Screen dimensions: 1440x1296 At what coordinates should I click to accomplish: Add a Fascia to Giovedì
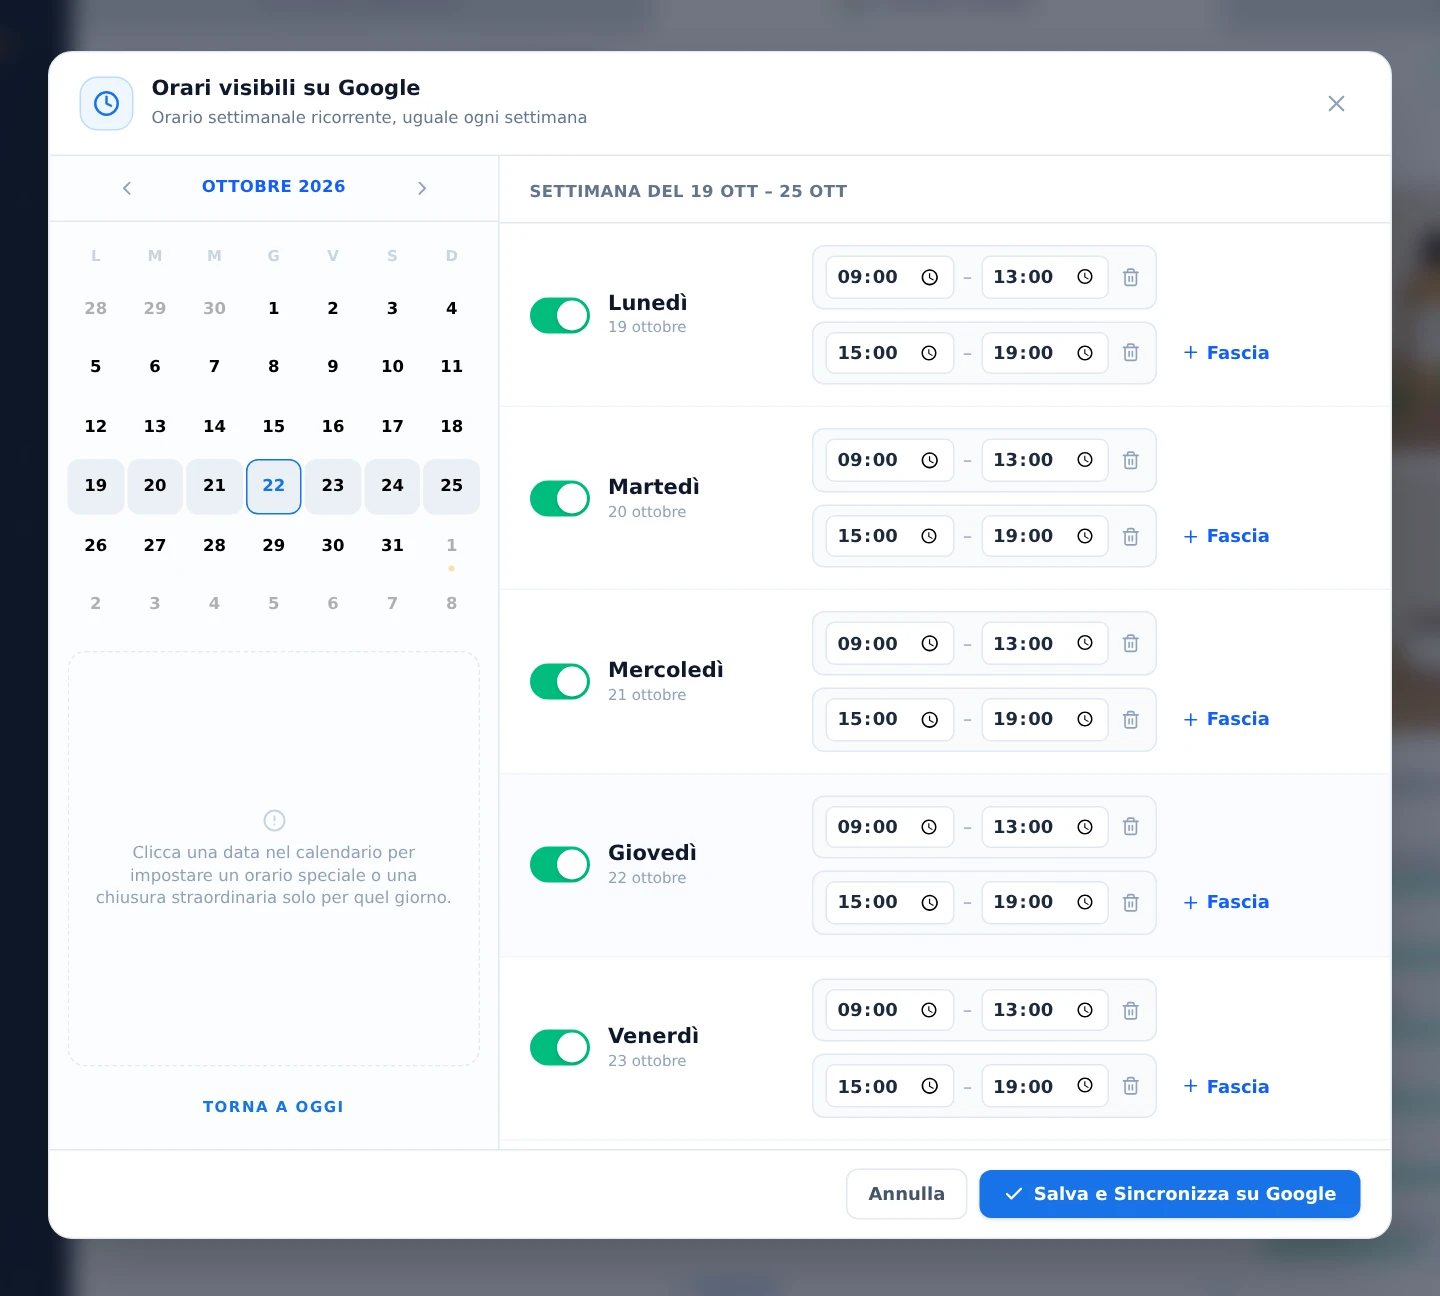(x=1226, y=902)
